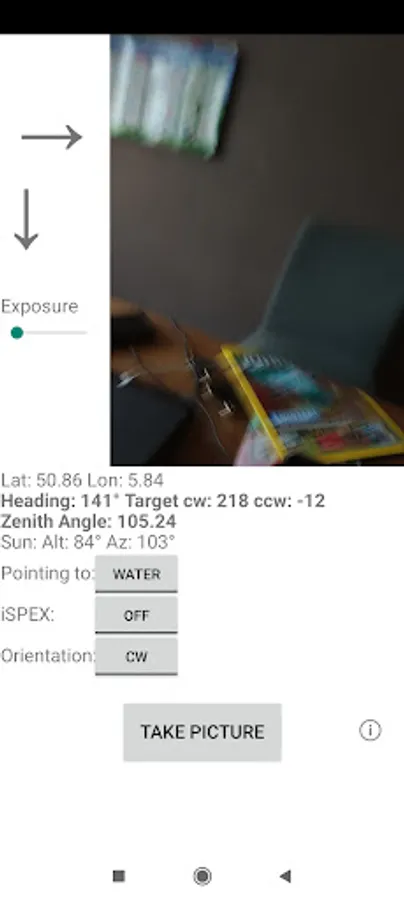Tap the Android home circle button
The height and width of the screenshot is (900, 404).
[x=202, y=876]
